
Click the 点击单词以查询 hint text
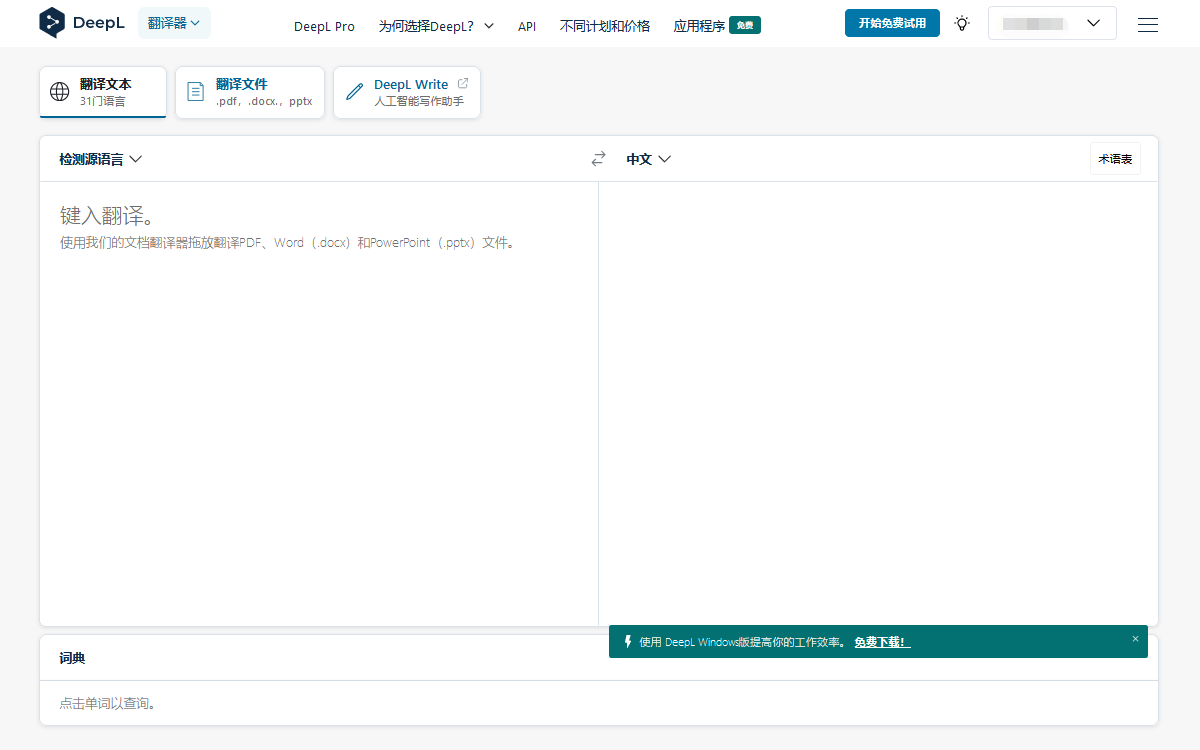point(107,704)
